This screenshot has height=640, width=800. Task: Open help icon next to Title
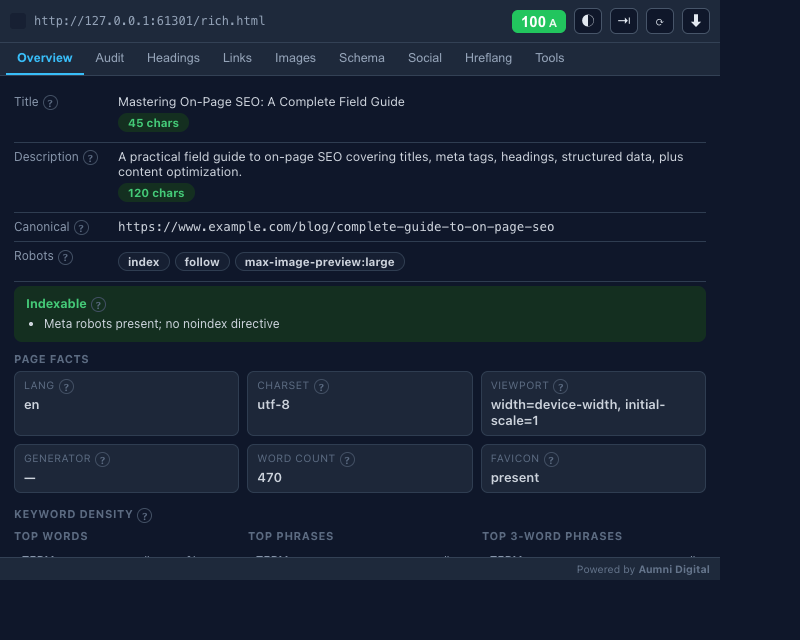click(x=50, y=103)
